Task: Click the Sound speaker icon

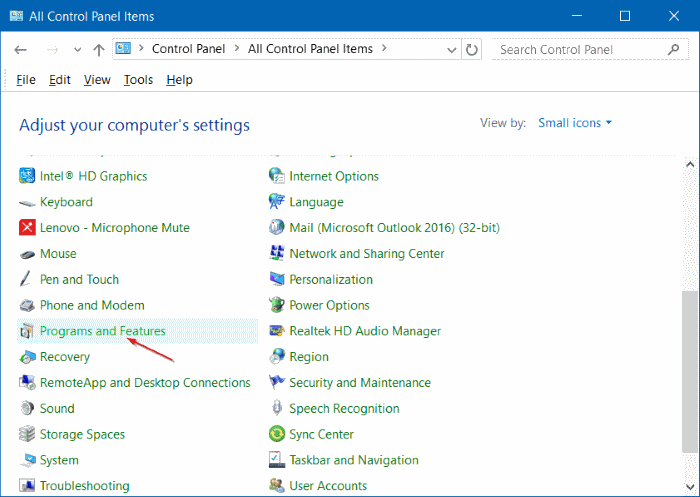Action: point(27,408)
